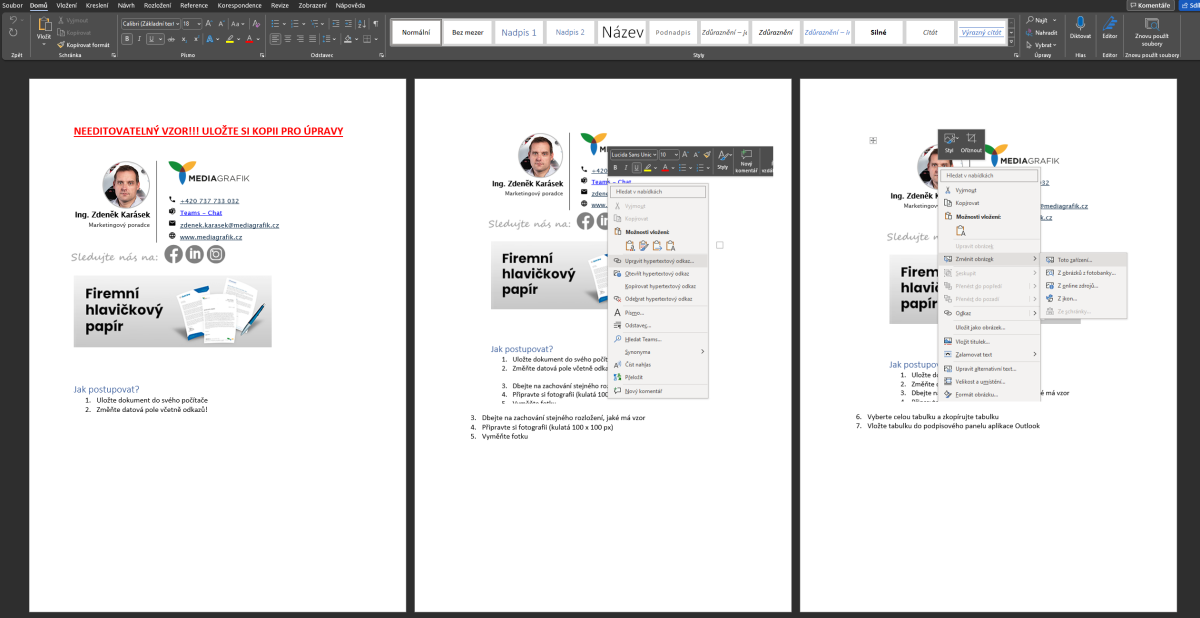Viewport: 1200px width, 618px height.
Task: Select the Nadpis 1 style thumbnail
Action: click(x=518, y=33)
